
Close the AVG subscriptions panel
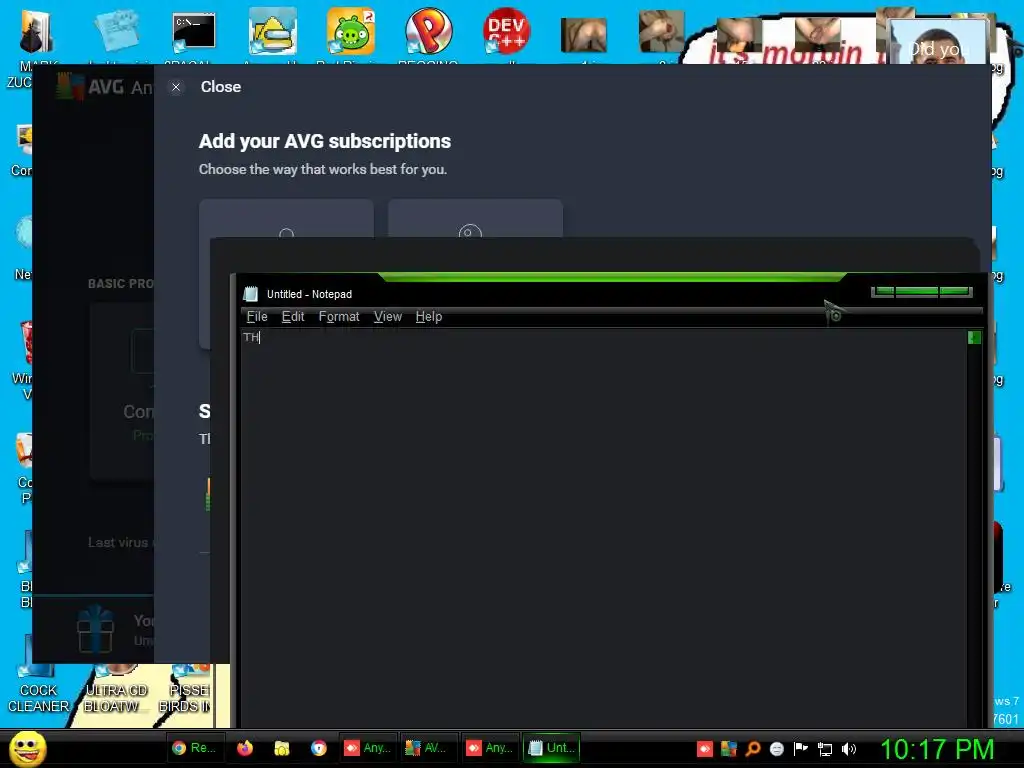pos(176,87)
